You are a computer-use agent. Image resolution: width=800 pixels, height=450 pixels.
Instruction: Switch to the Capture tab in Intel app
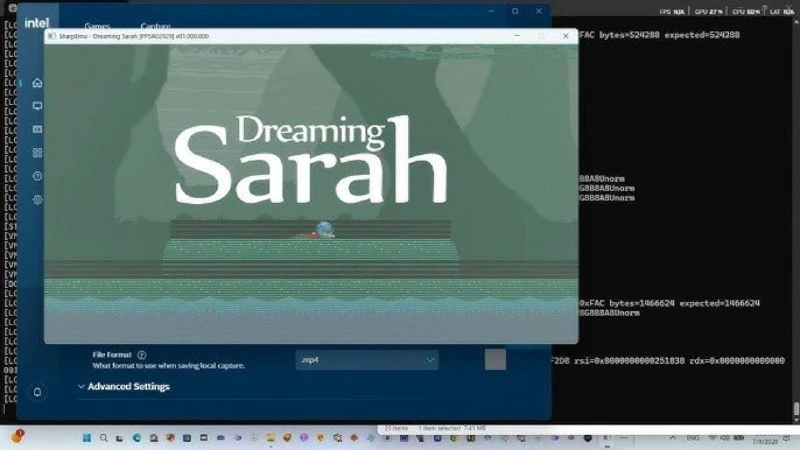pos(156,26)
